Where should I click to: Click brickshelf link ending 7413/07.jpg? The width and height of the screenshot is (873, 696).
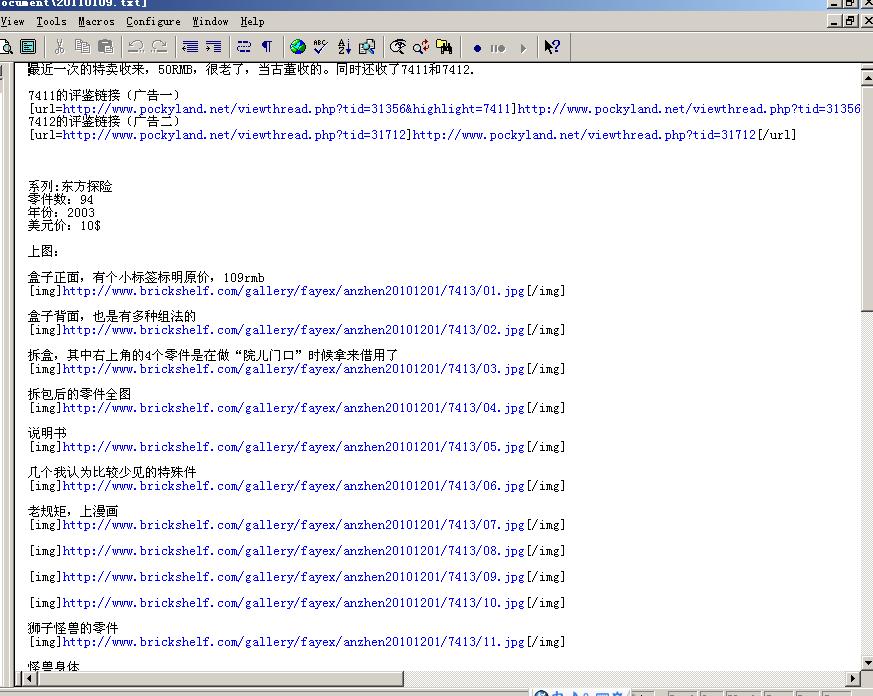click(293, 525)
